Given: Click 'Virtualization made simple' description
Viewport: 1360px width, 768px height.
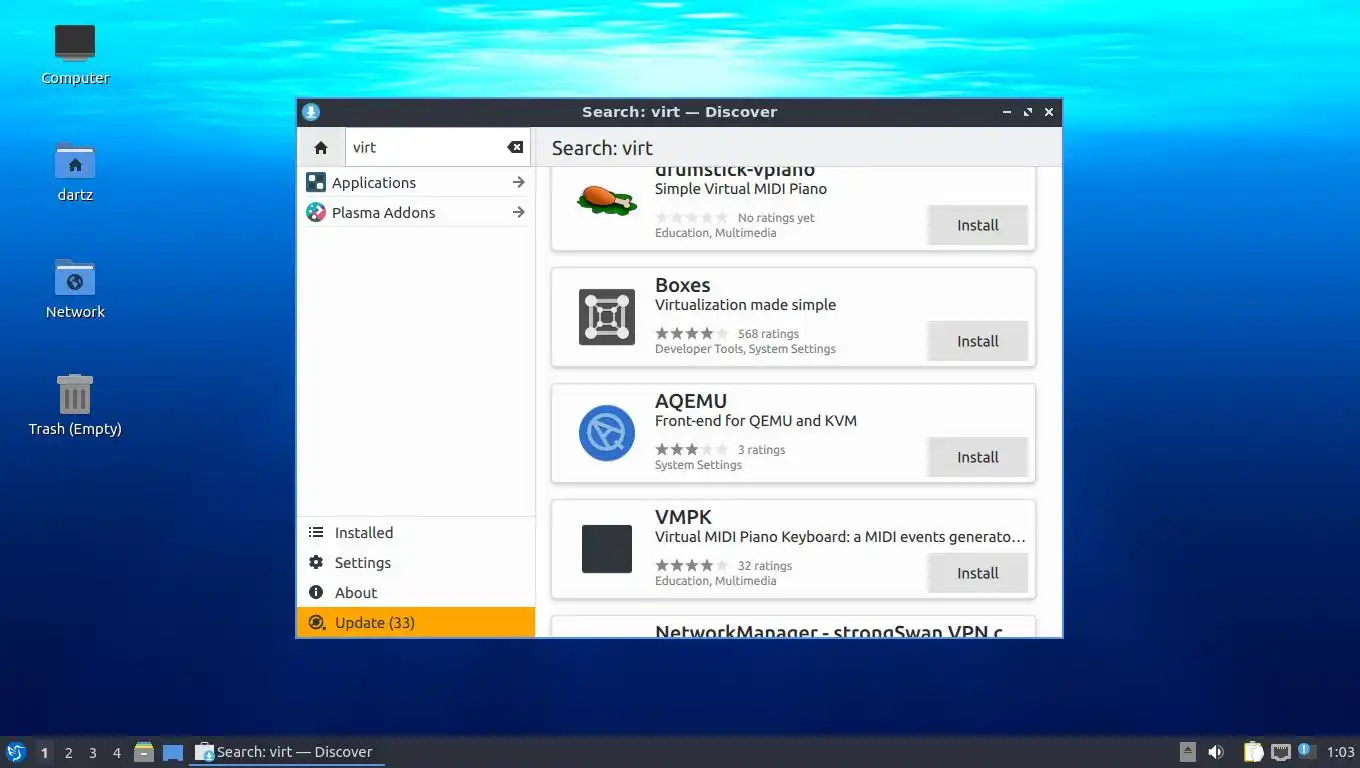Looking at the screenshot, I should click(745, 305).
